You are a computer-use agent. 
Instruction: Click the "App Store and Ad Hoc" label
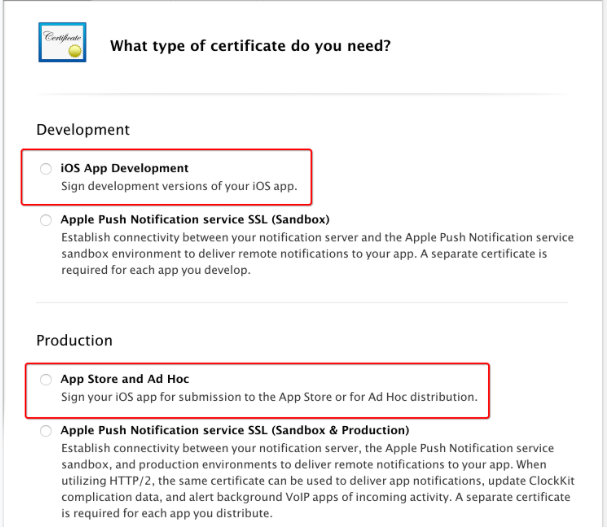click(x=125, y=379)
